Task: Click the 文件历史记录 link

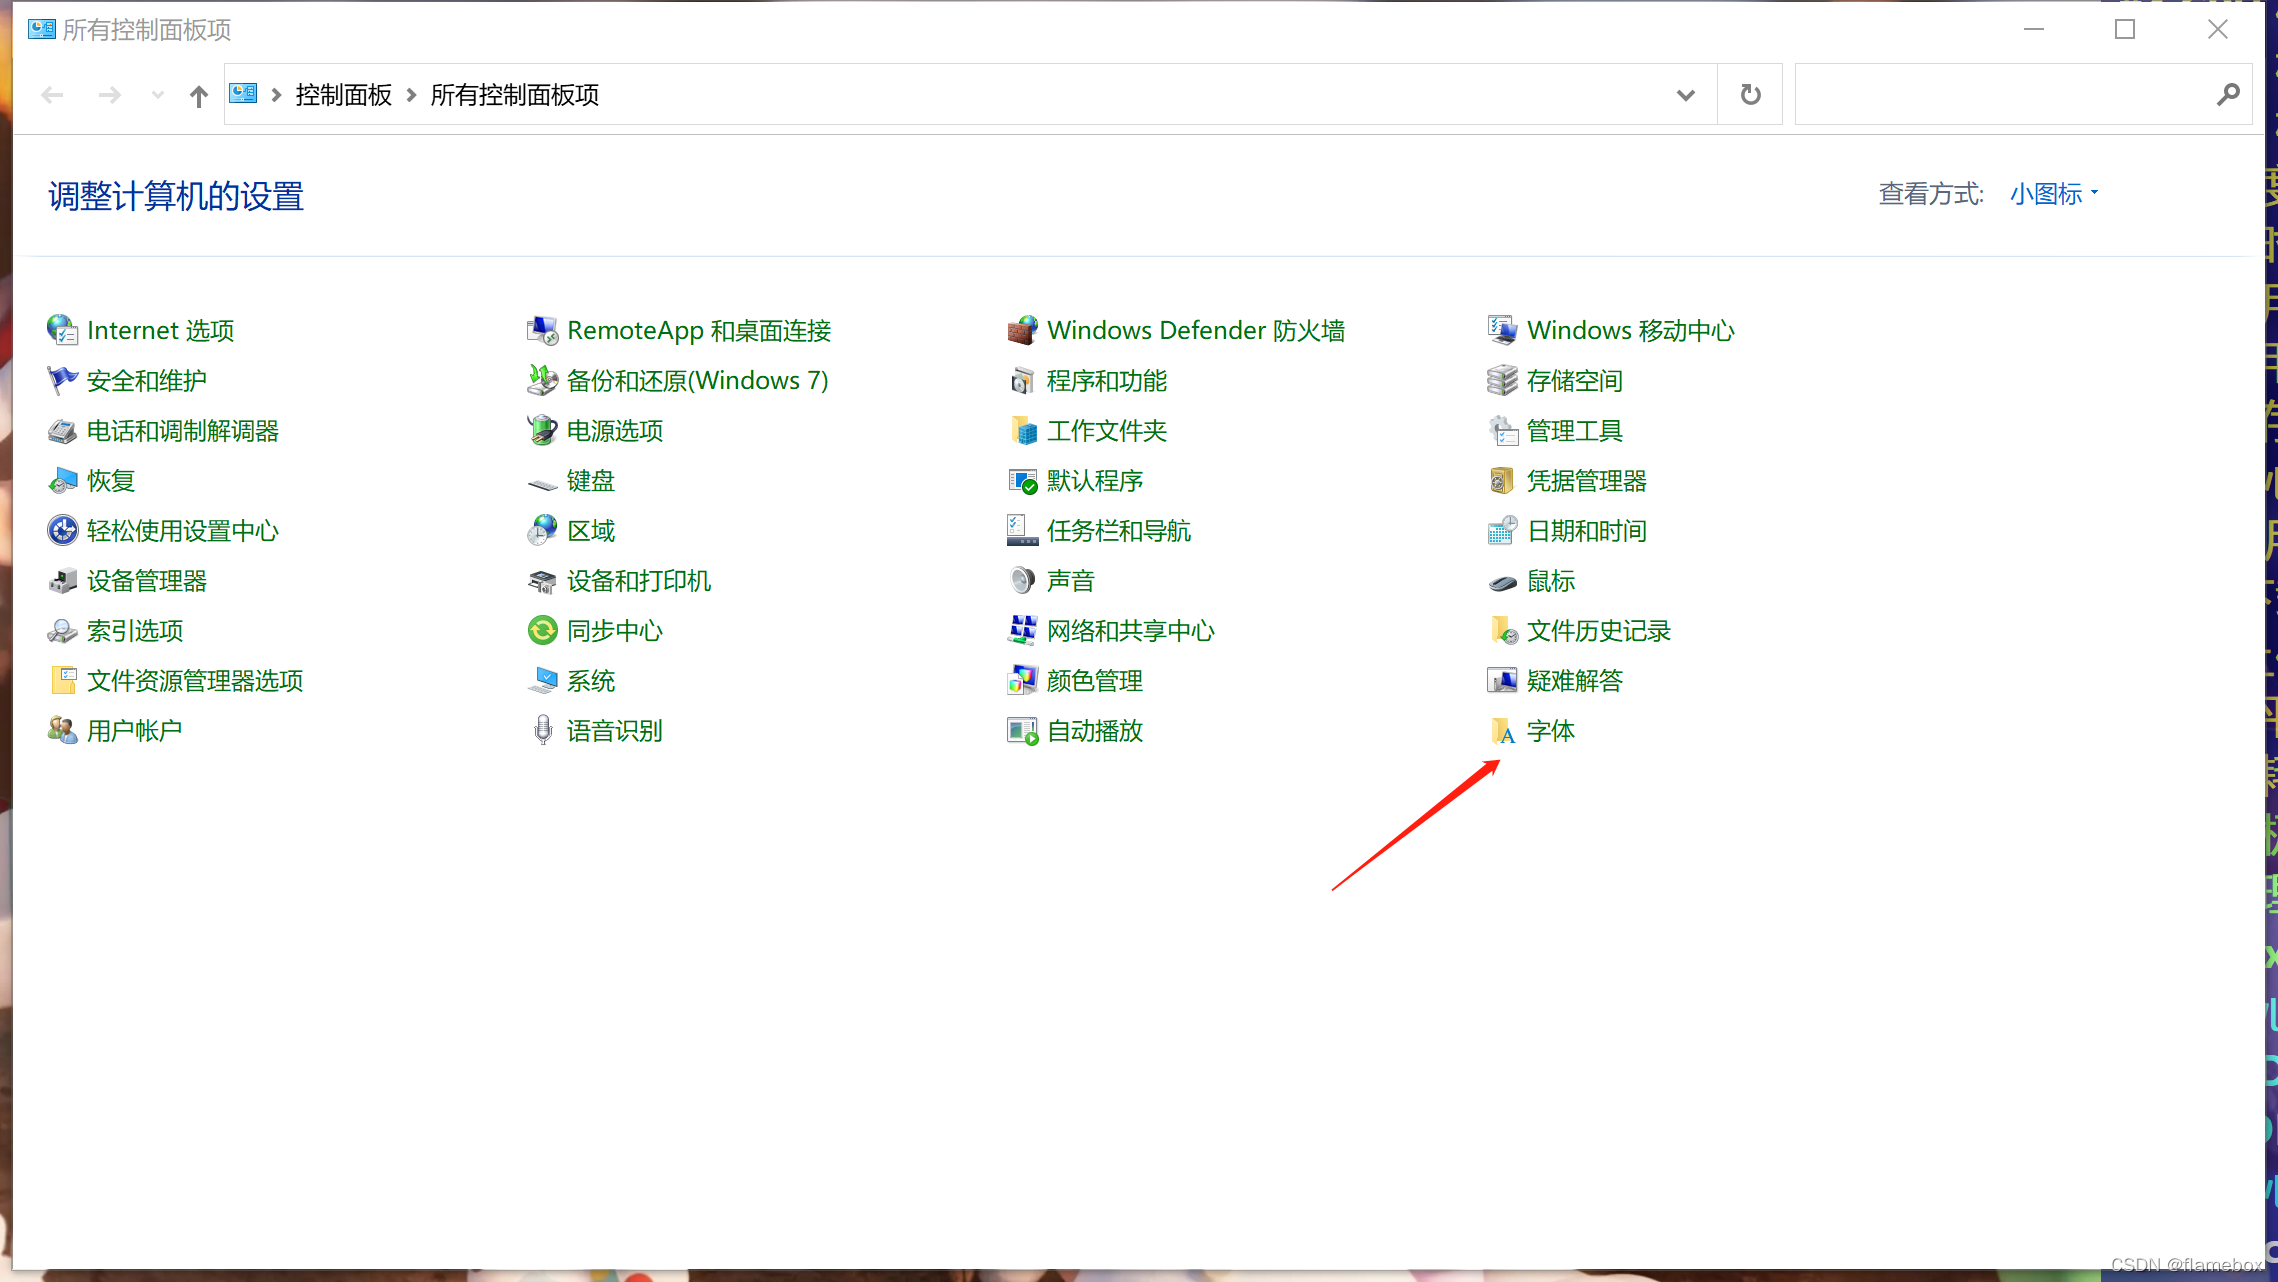Action: tap(1599, 631)
